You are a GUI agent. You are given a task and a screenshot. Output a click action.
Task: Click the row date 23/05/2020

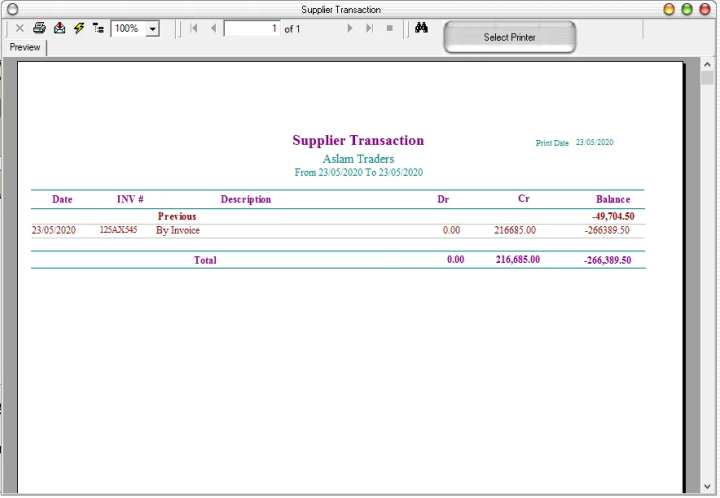(x=54, y=230)
